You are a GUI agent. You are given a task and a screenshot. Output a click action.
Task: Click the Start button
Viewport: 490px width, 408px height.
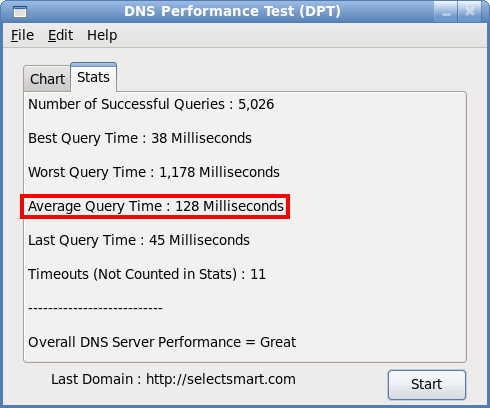point(427,385)
